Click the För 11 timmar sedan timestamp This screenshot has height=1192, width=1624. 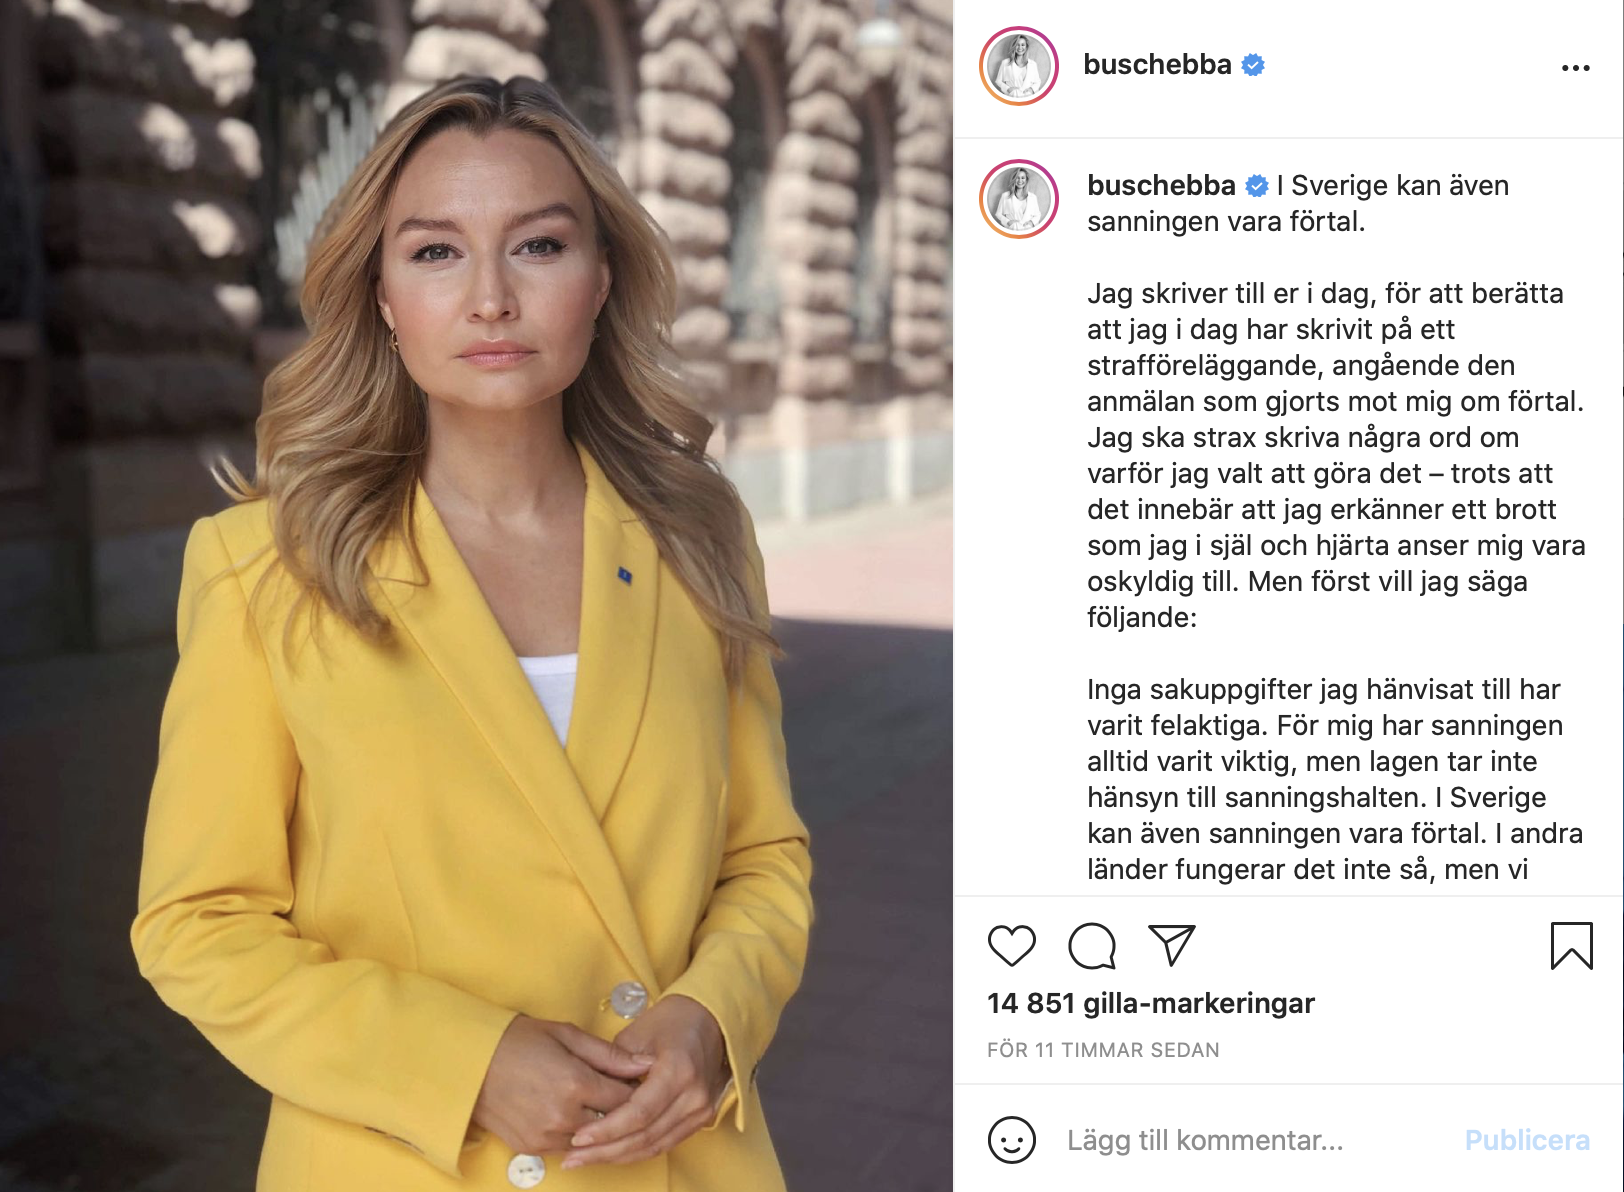pyautogui.click(x=1103, y=1050)
